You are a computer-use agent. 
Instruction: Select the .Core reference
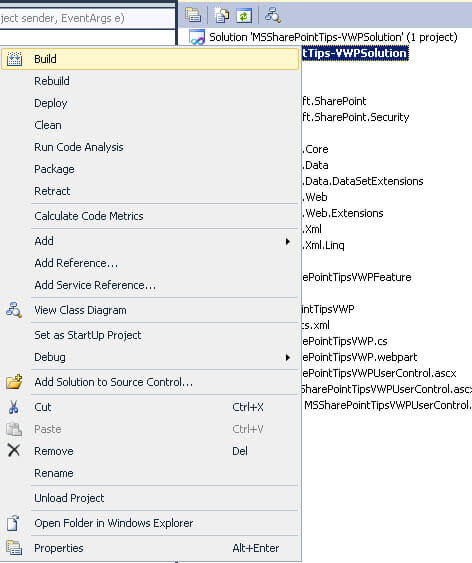[315, 149]
